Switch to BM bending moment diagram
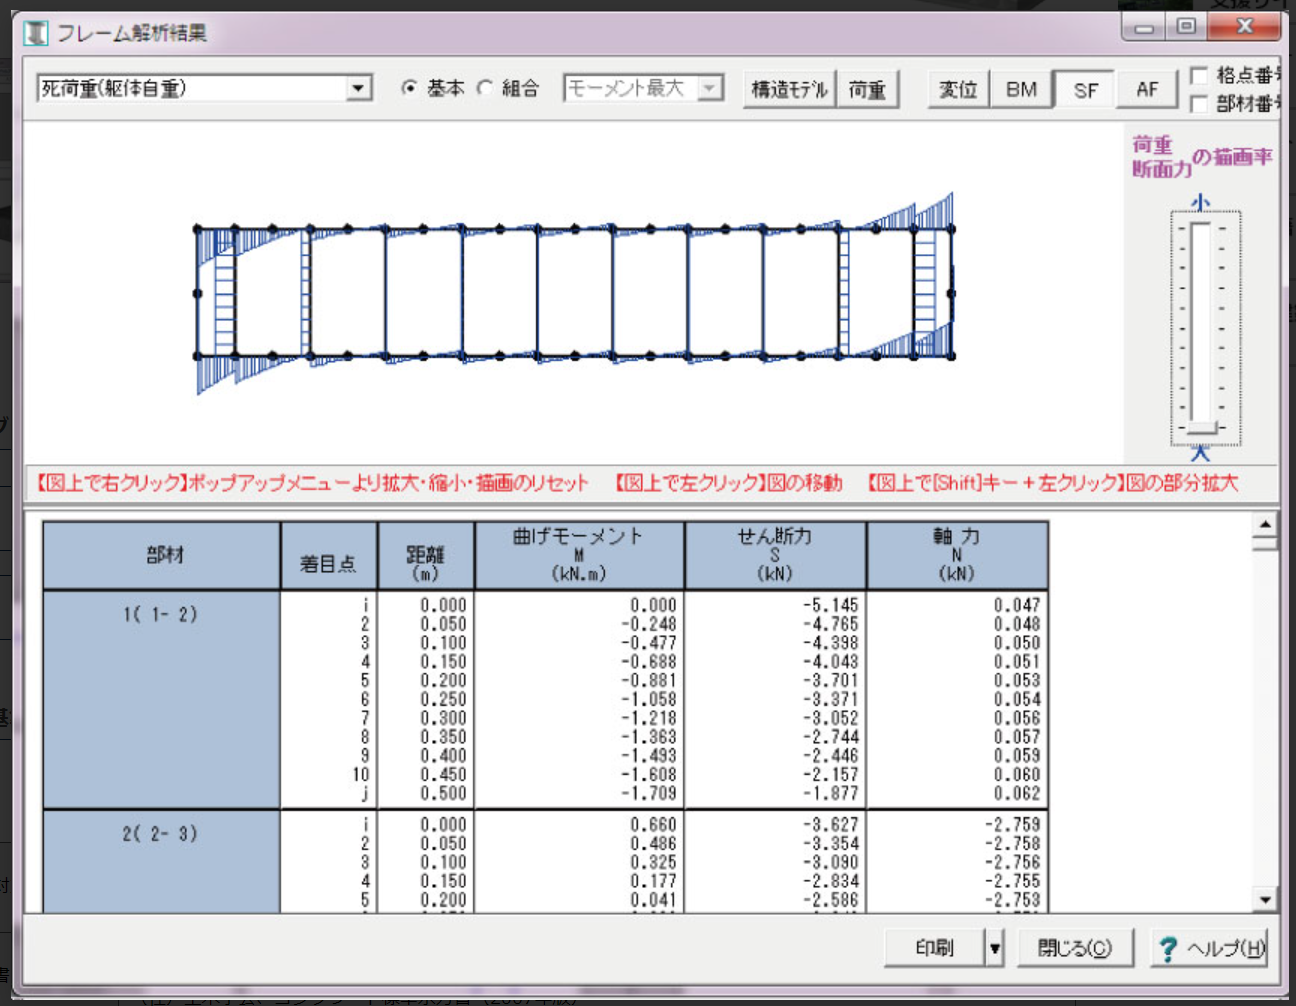 click(x=1021, y=90)
